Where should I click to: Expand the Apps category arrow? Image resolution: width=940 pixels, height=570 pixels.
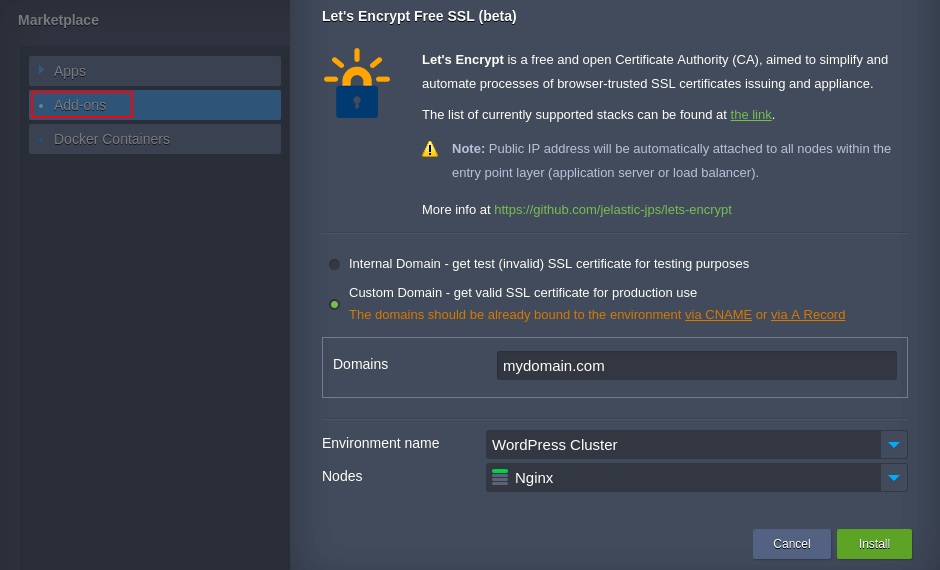point(41,70)
